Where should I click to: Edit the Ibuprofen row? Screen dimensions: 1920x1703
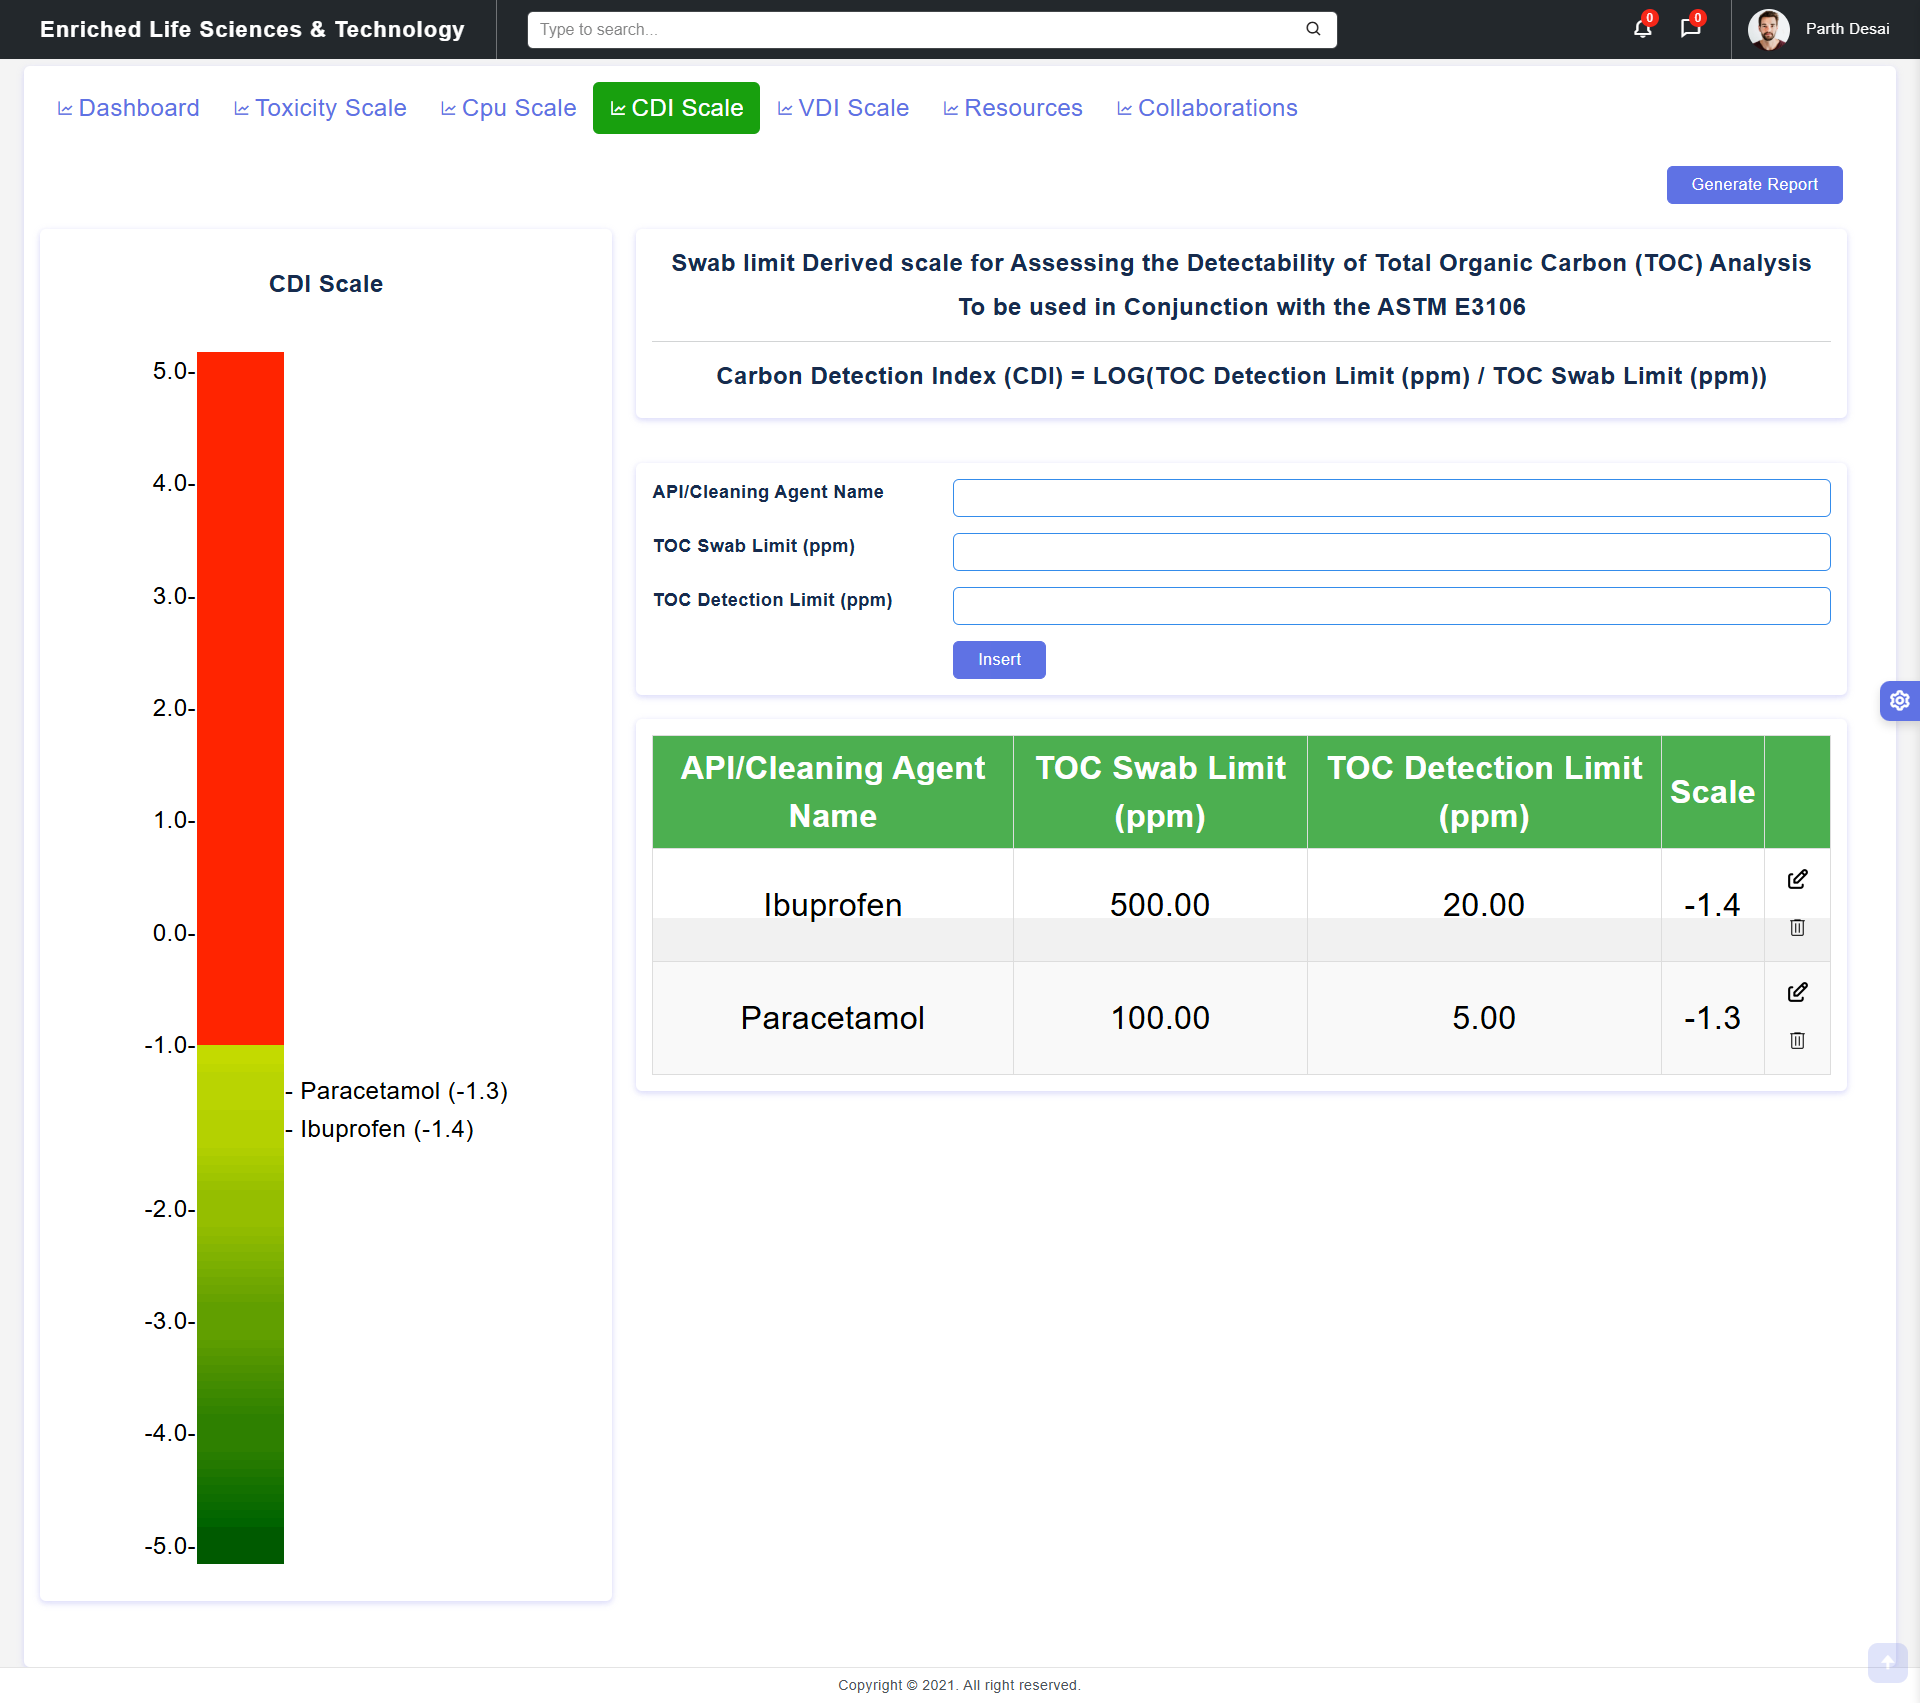click(x=1797, y=879)
